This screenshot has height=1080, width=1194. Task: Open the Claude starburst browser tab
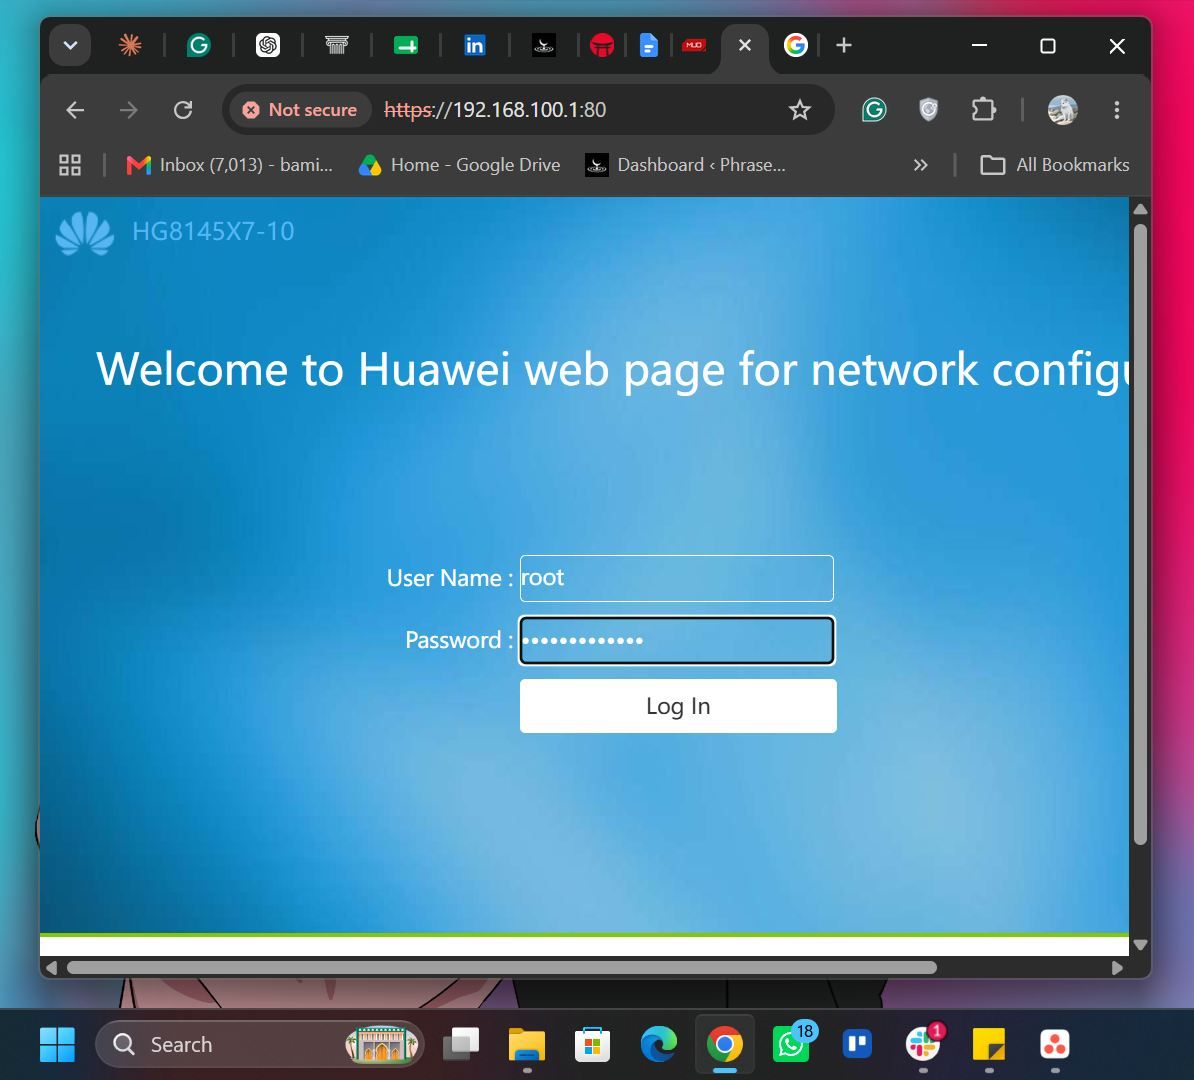(x=130, y=46)
